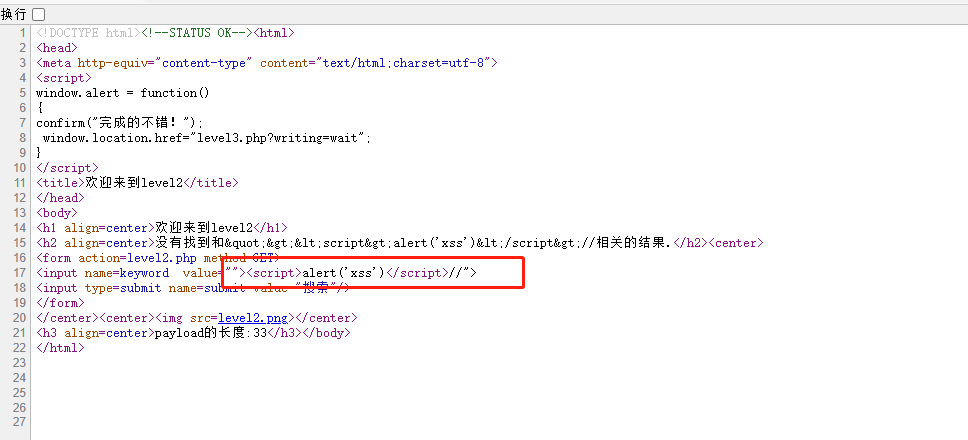The image size is (968, 440).
Task: Click the window.location.href level3.php line
Action: point(207,138)
